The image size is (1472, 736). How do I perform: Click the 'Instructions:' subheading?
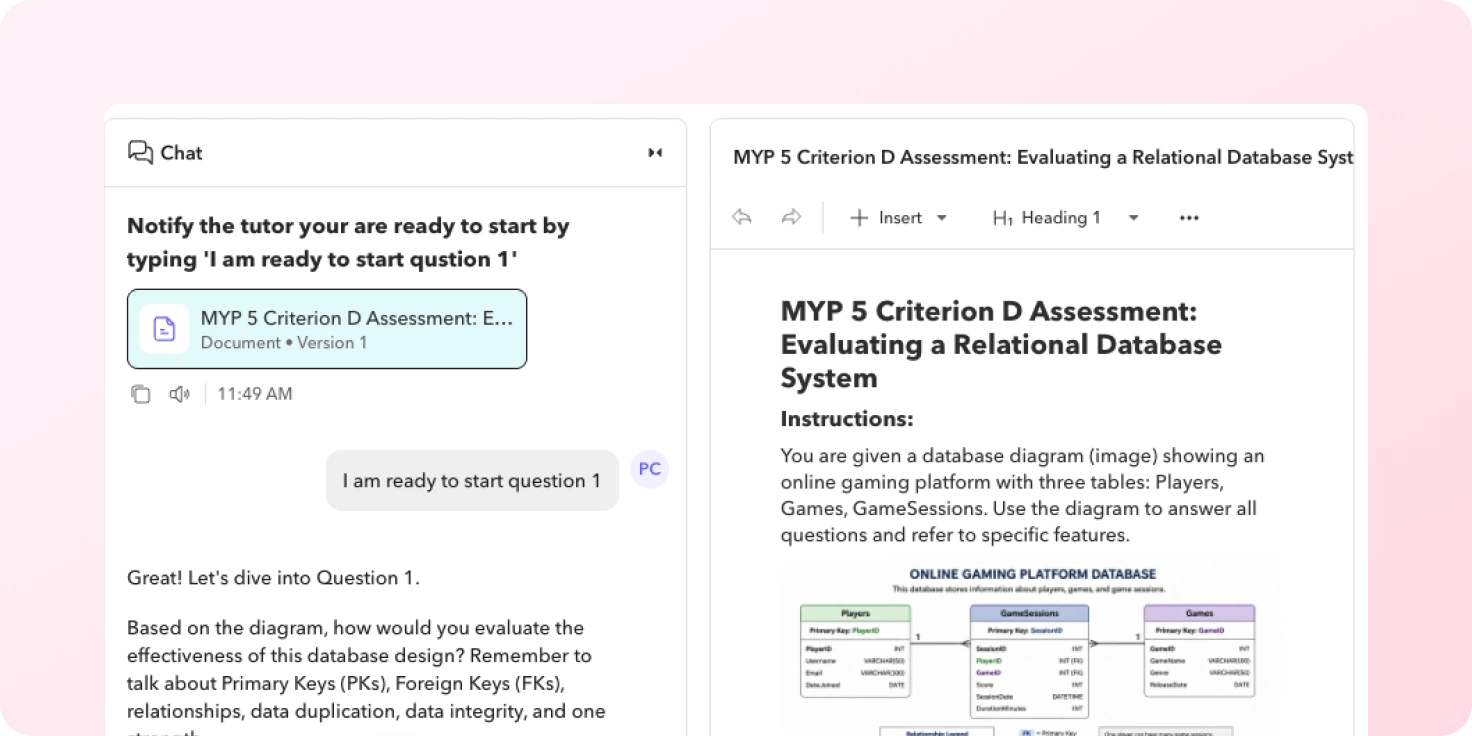coord(847,419)
